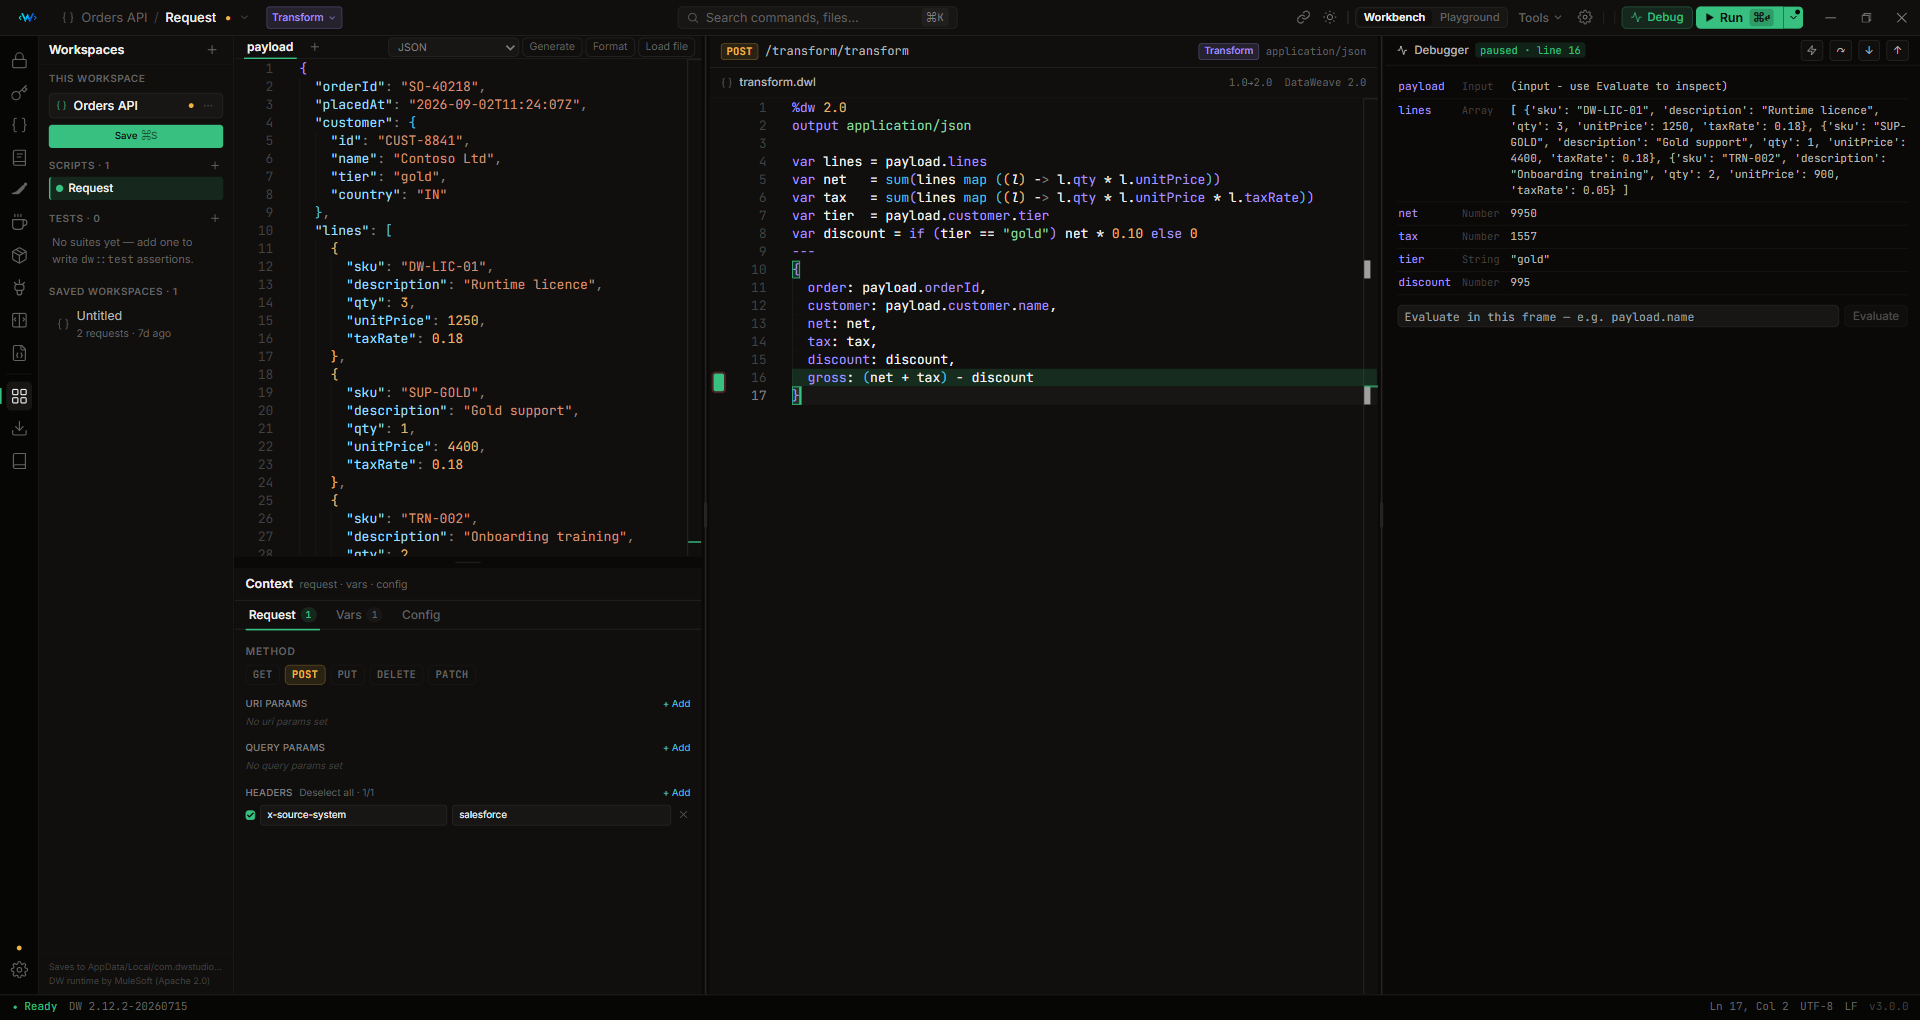The image size is (1920, 1020).
Task: Open the plug connector sidebar icon
Action: pos(19,288)
